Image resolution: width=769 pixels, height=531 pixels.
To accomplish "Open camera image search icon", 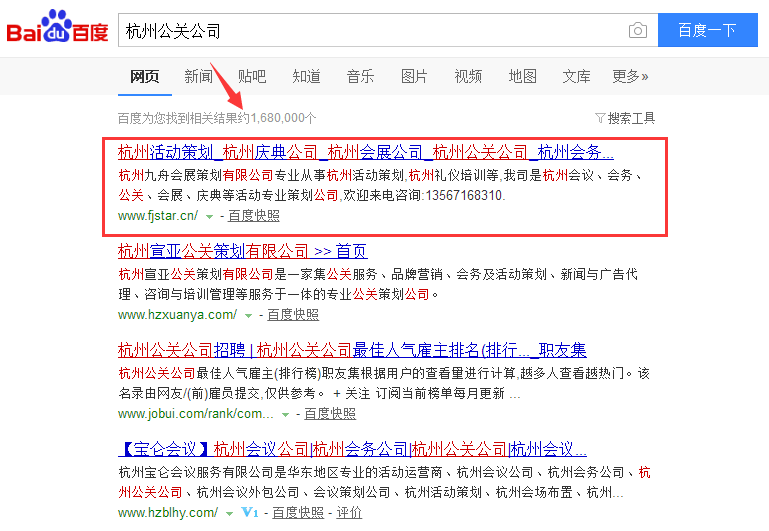I will point(638,30).
